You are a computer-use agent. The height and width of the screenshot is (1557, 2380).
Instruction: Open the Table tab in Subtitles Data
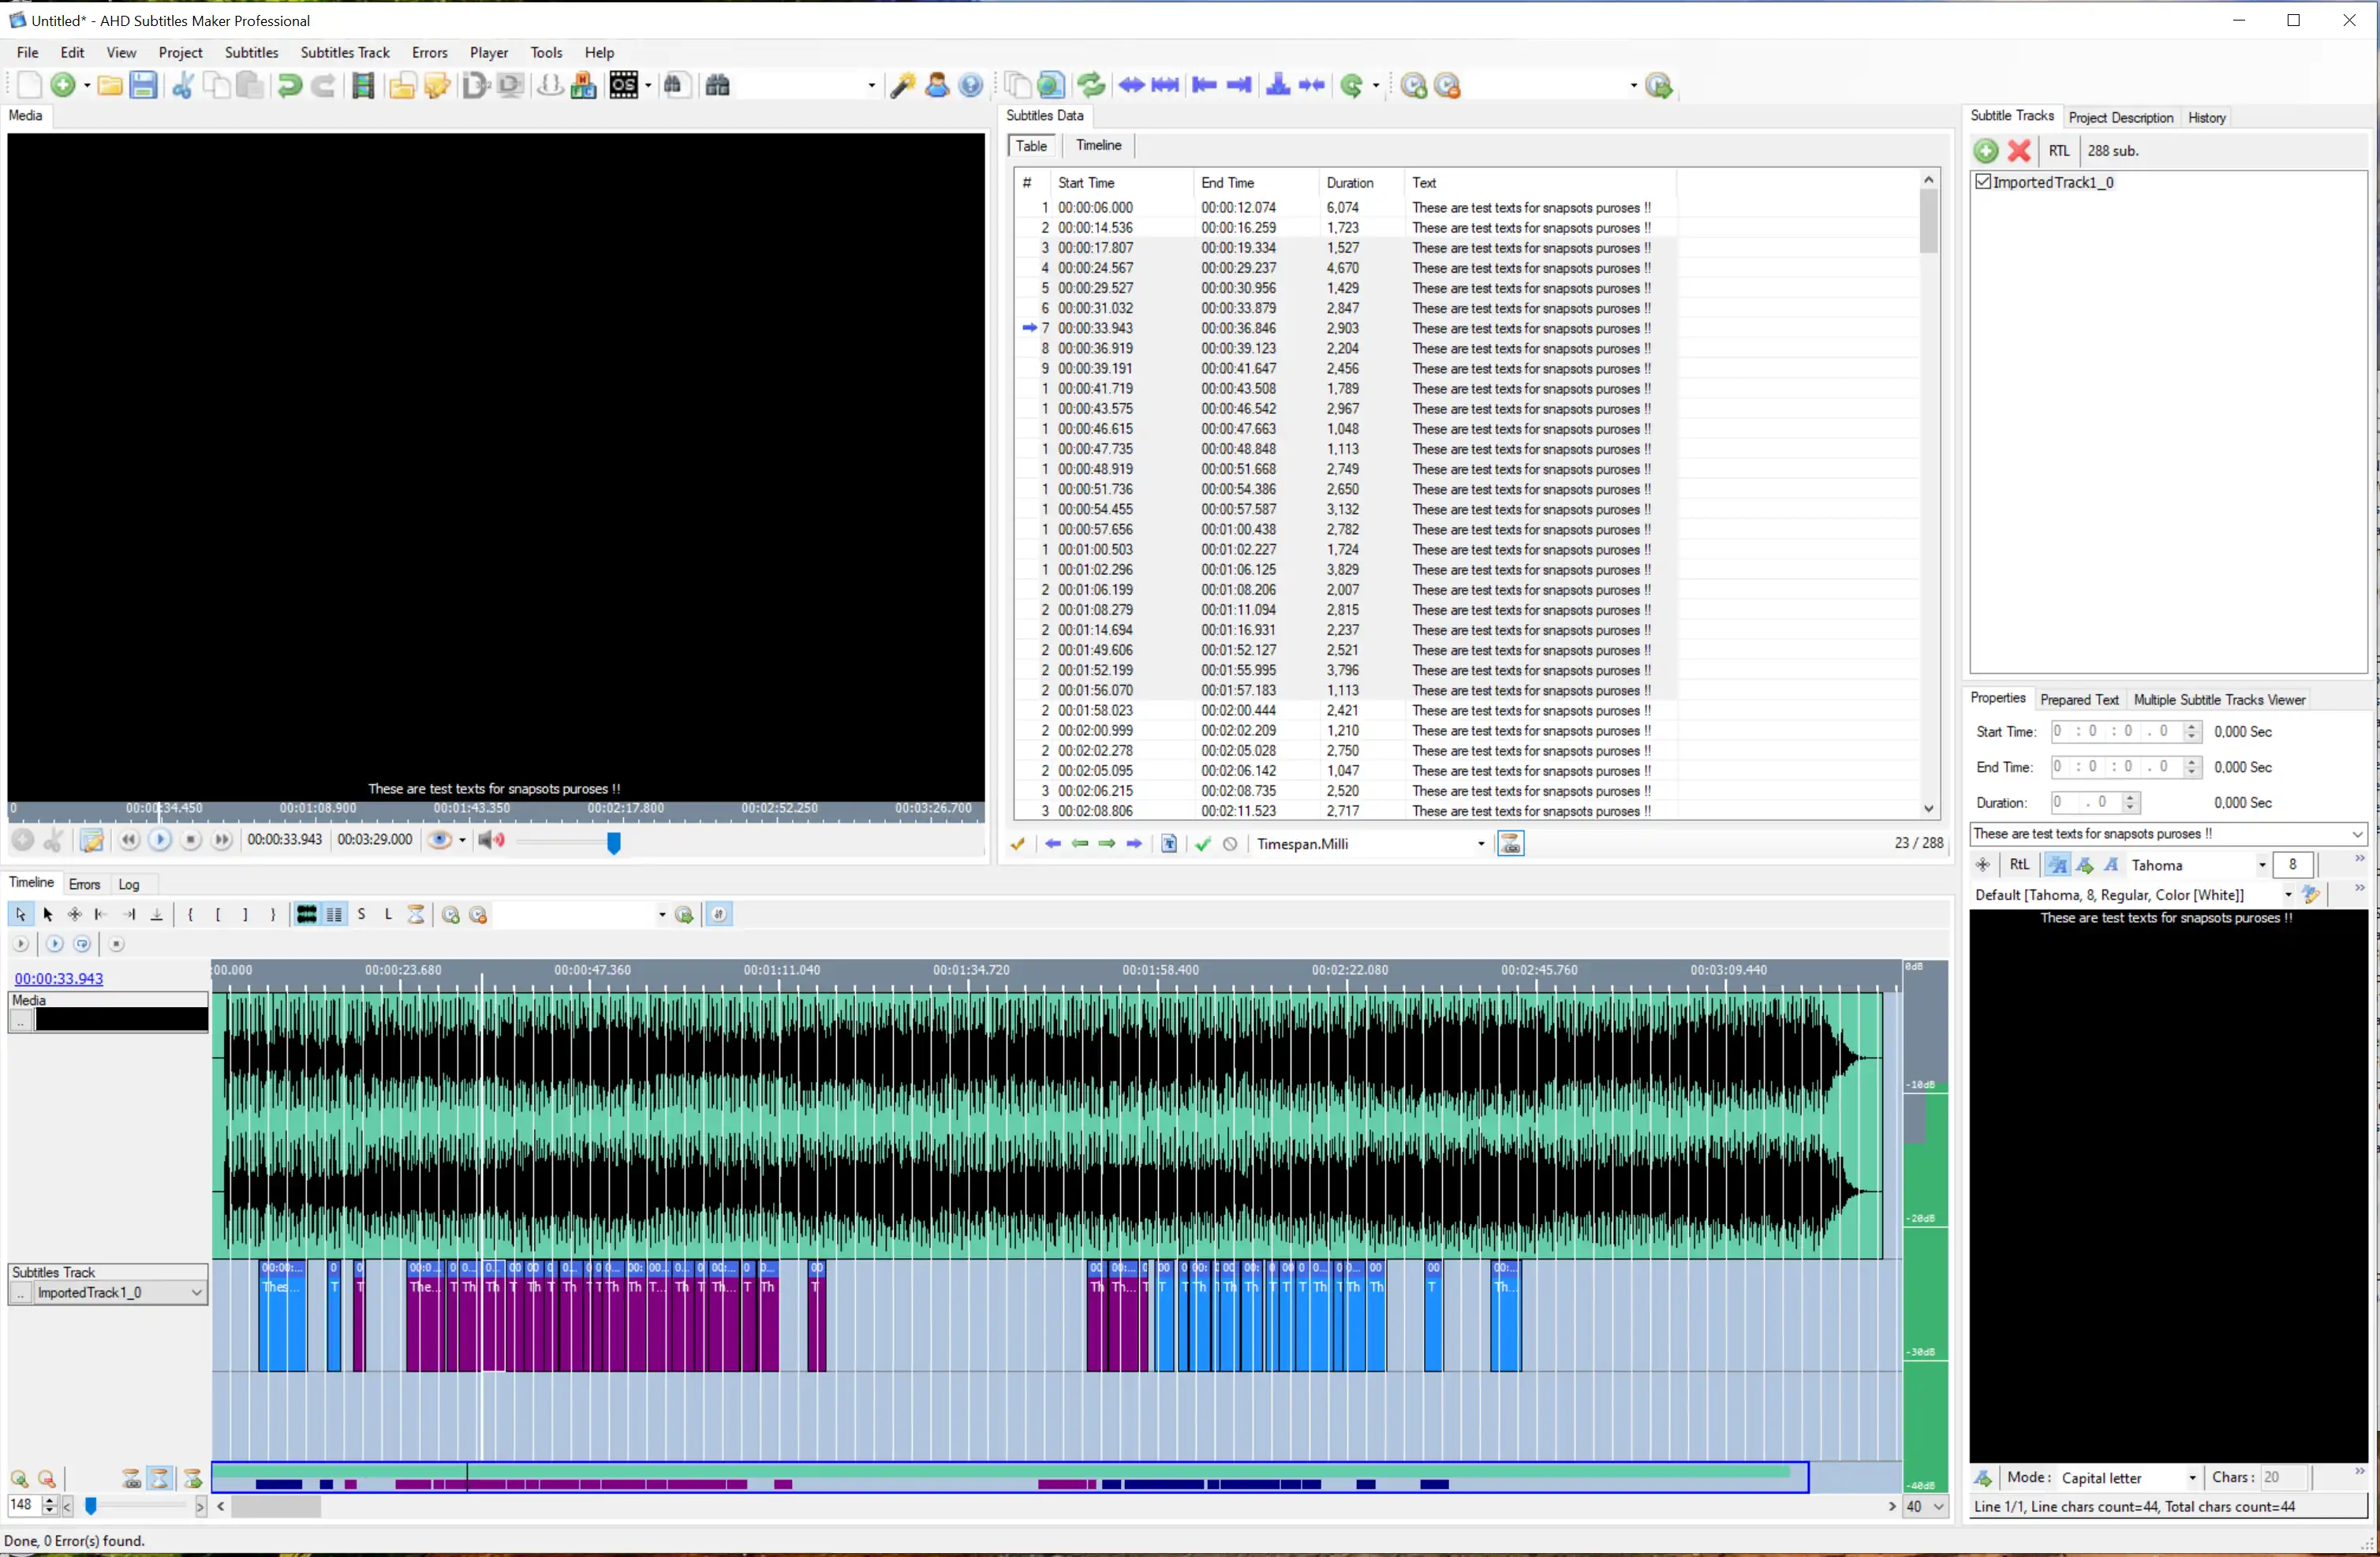pyautogui.click(x=1032, y=144)
